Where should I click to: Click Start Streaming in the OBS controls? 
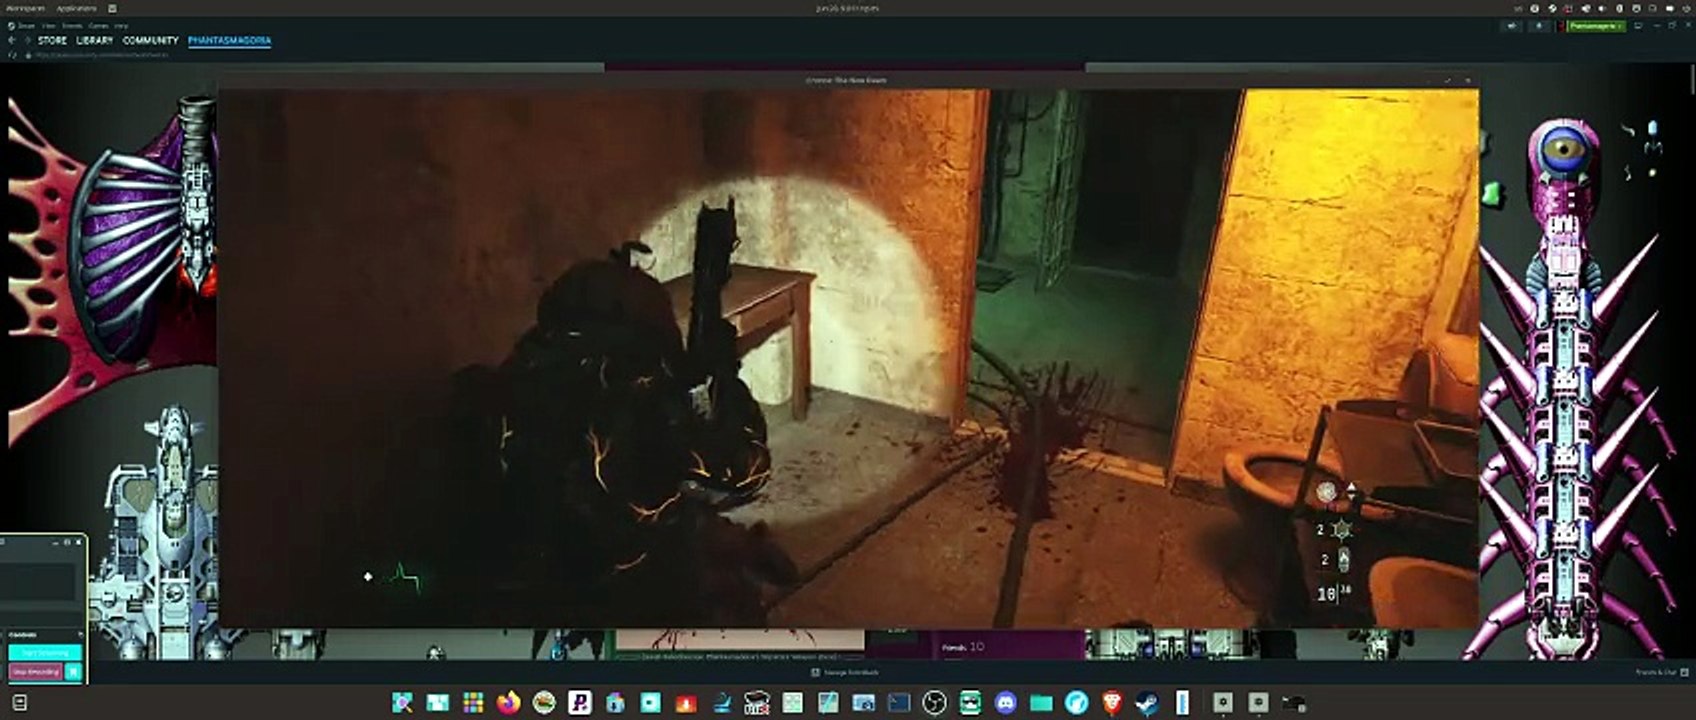[x=45, y=653]
